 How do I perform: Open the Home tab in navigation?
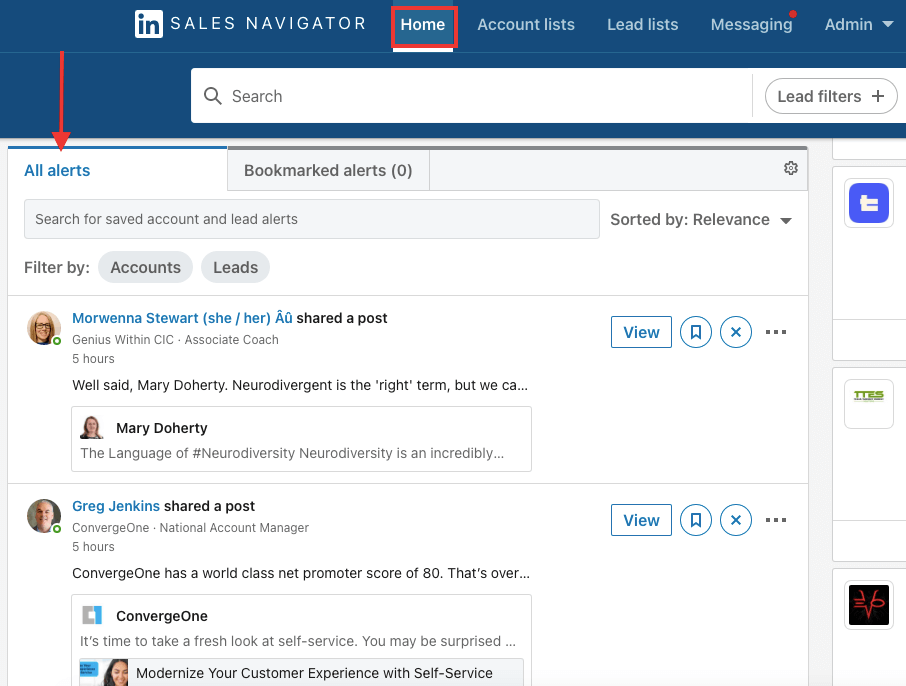423,25
